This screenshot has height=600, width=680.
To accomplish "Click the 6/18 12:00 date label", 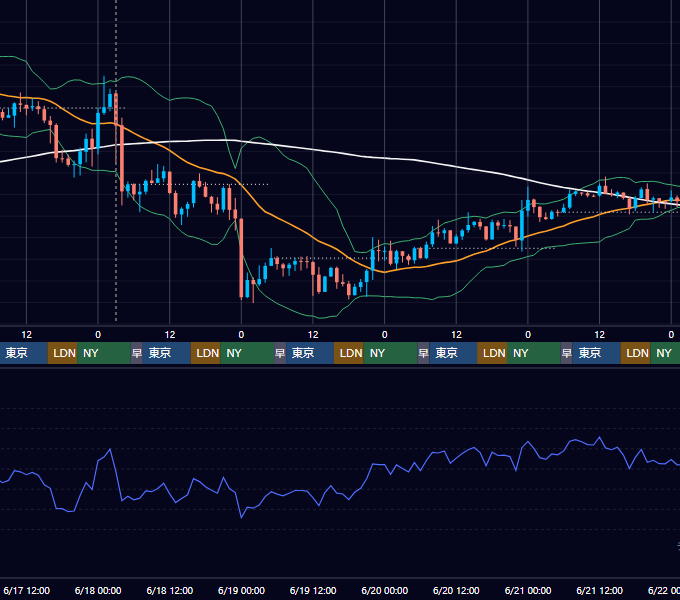I will pyautogui.click(x=170, y=590).
